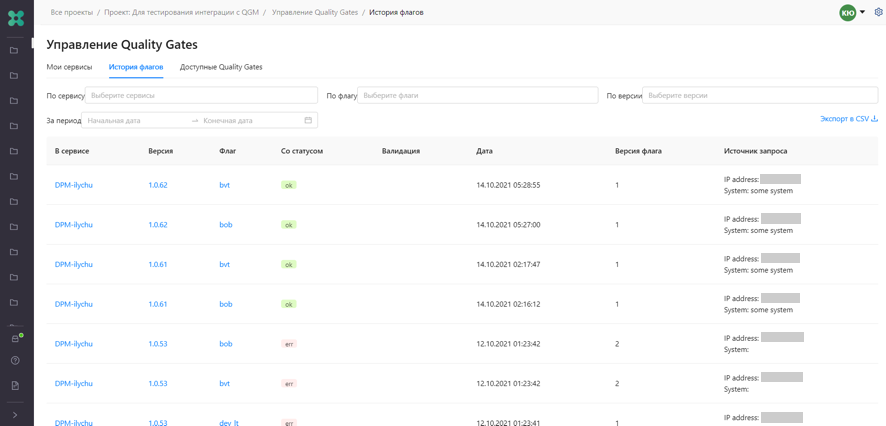Screen dimensions: 886x426
Task: Go to 'Все проекты' breadcrumb
Action: [x=72, y=13]
